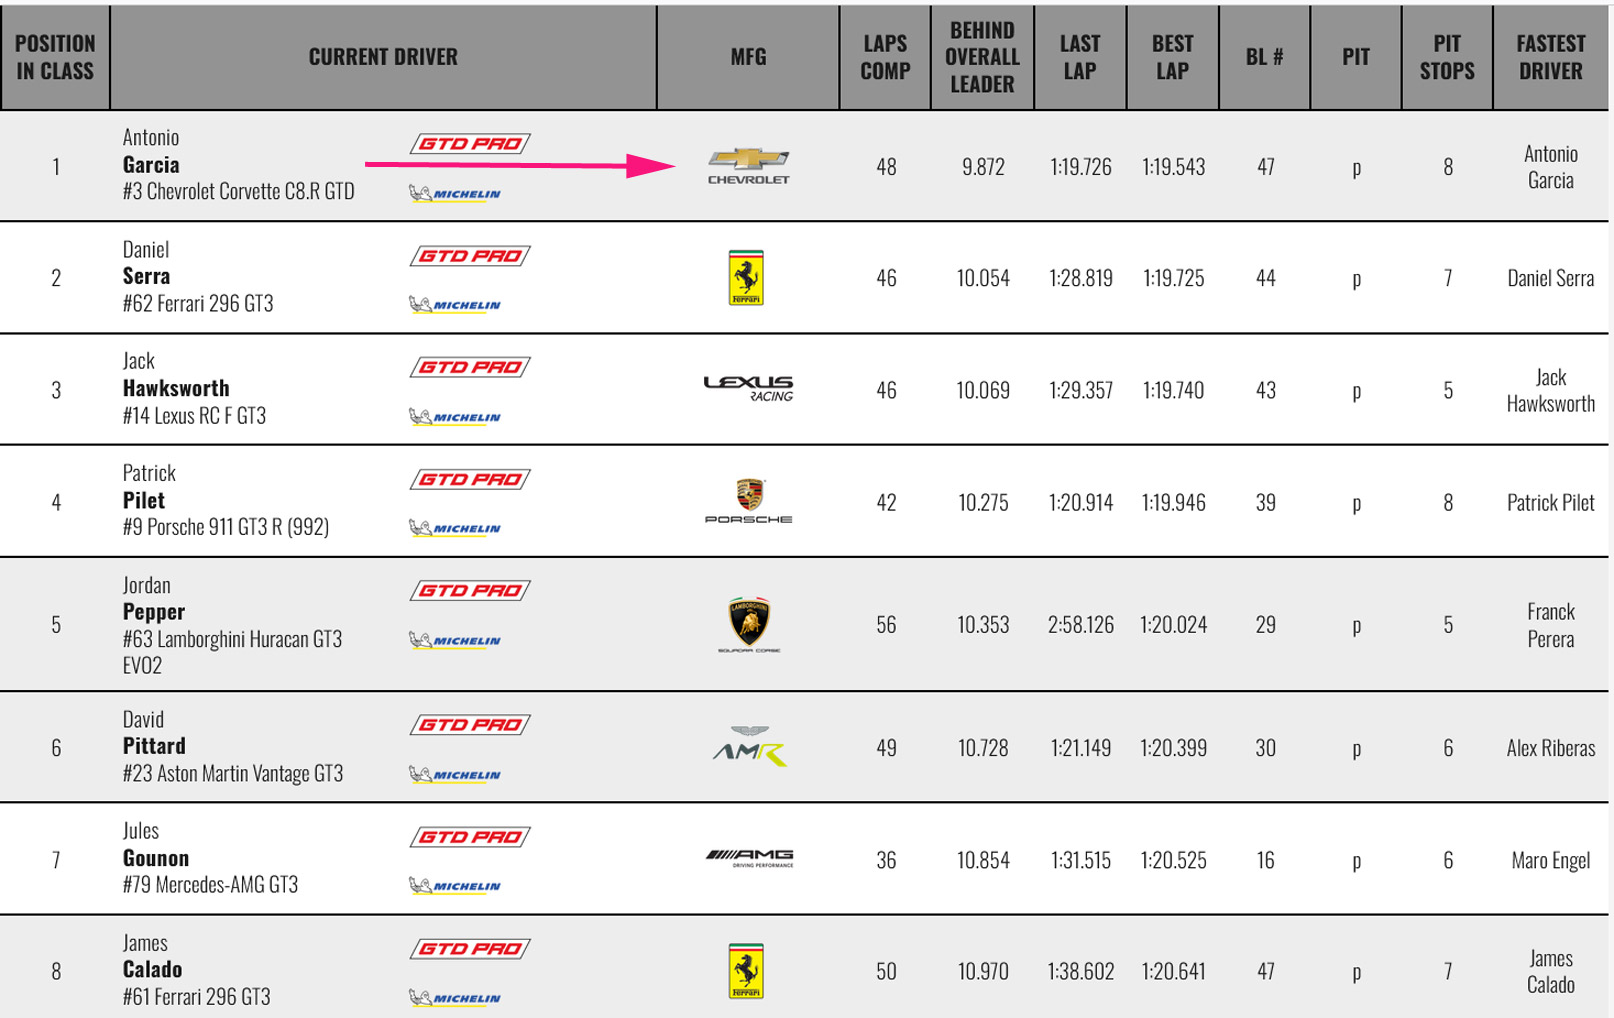Click the Porsche crest logo
The height and width of the screenshot is (1018, 1614).
coord(748,501)
